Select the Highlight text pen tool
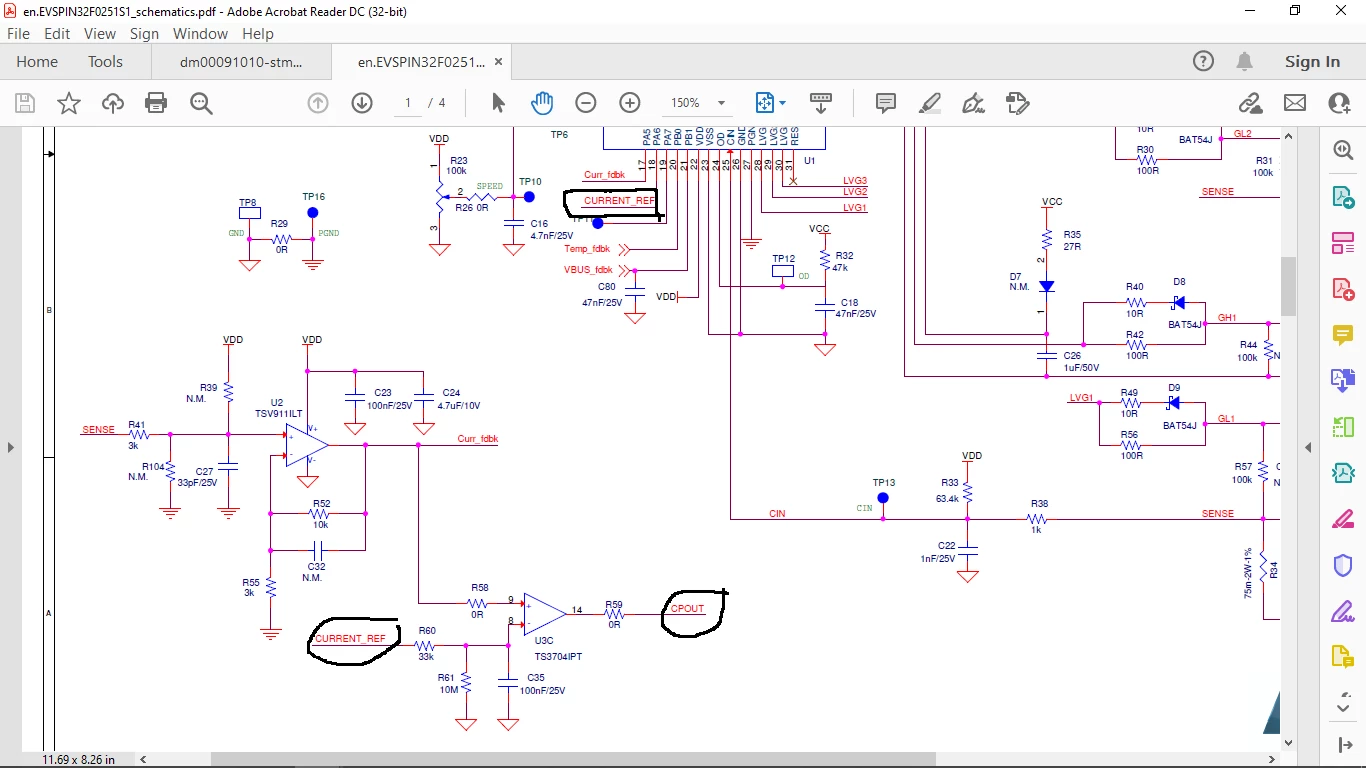Screen dimensions: 1366x768 pyautogui.click(x=930, y=103)
